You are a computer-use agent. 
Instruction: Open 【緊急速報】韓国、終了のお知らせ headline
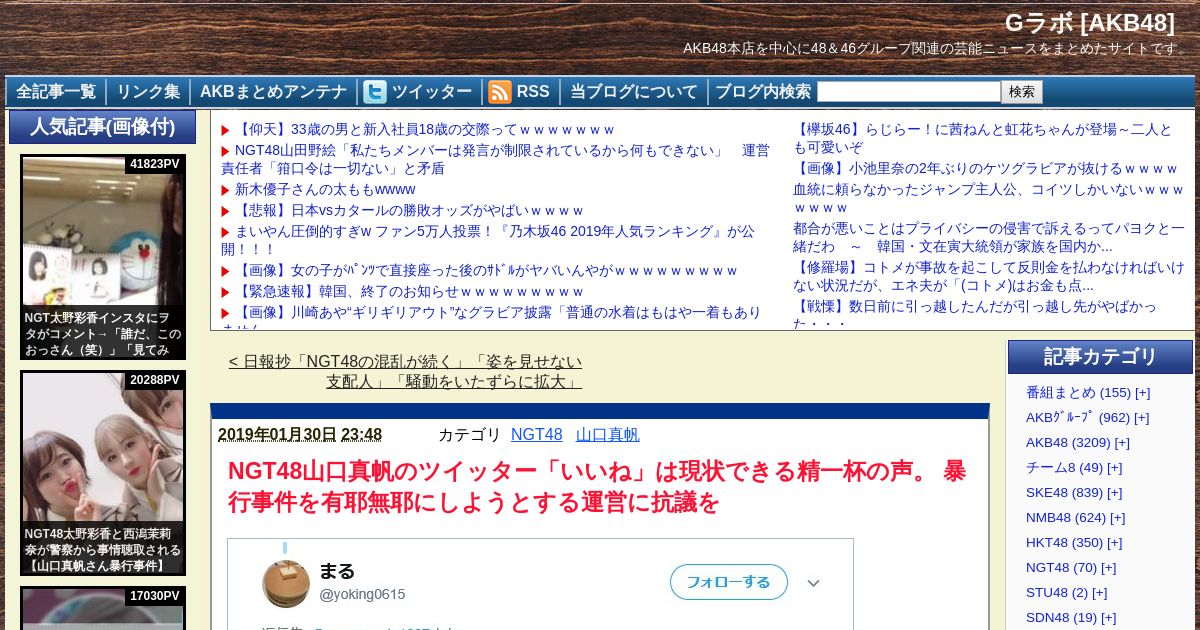(409, 291)
